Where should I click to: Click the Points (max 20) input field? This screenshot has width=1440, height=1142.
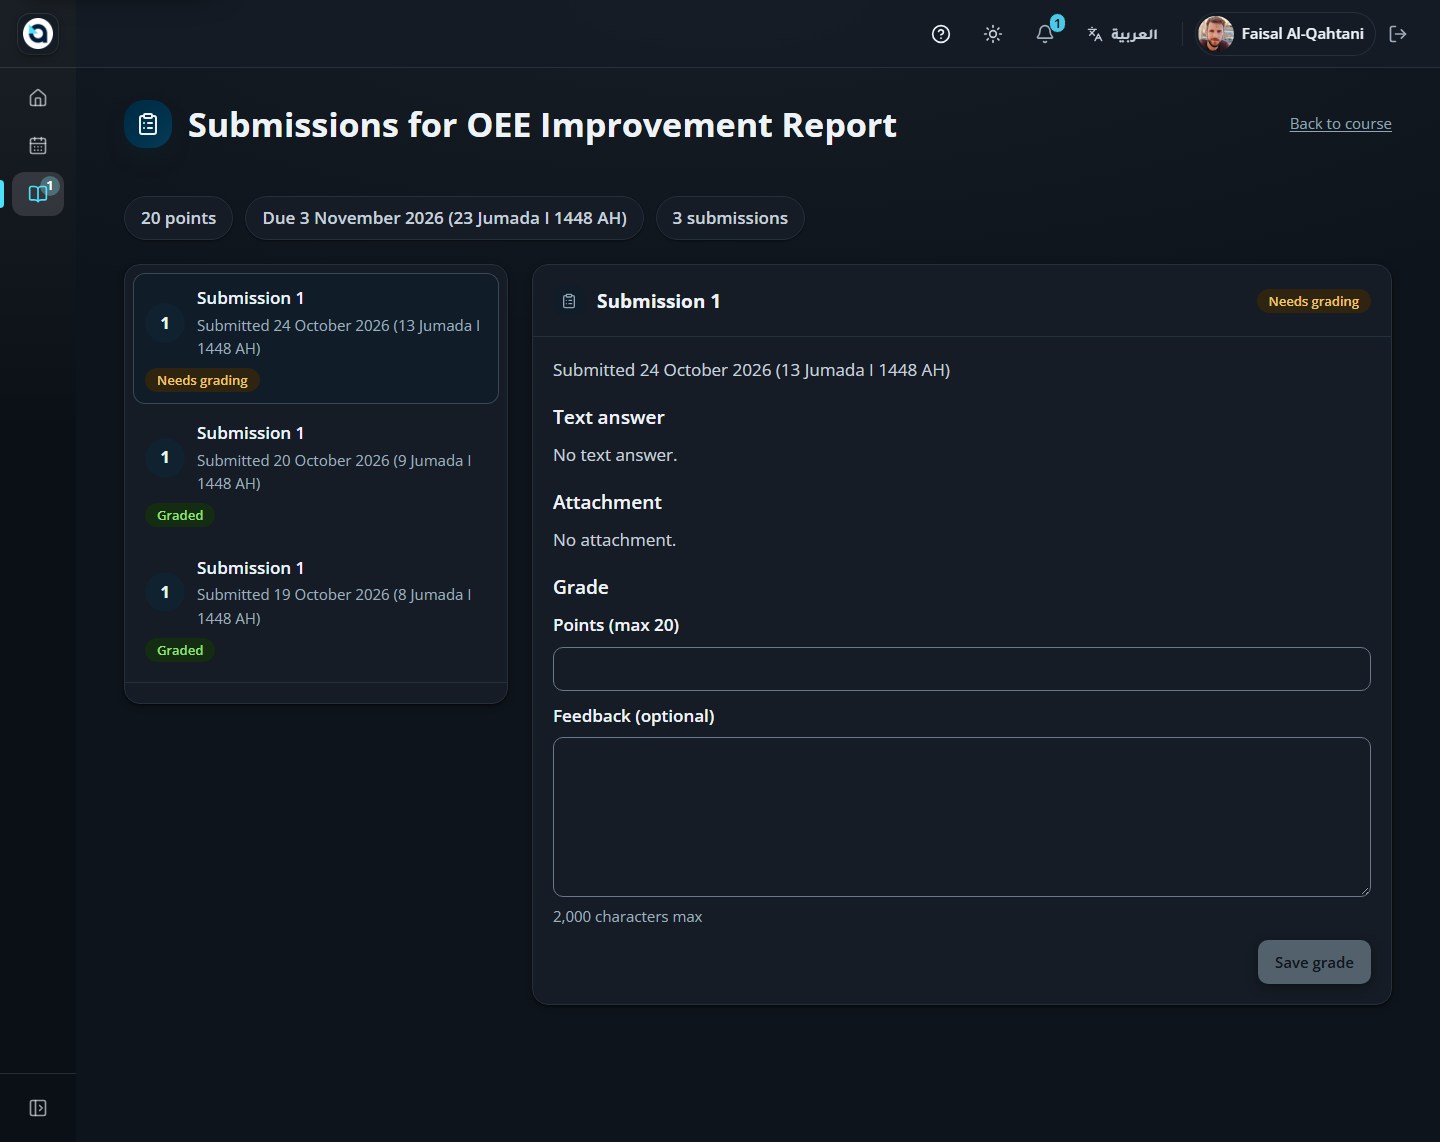[x=962, y=669]
